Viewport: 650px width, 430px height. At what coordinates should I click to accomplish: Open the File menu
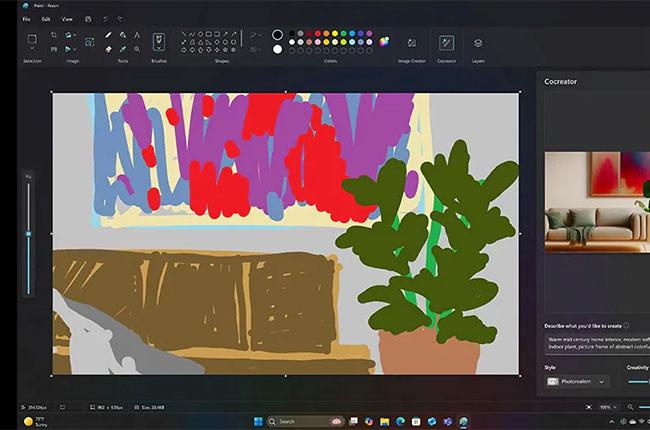tap(27, 19)
